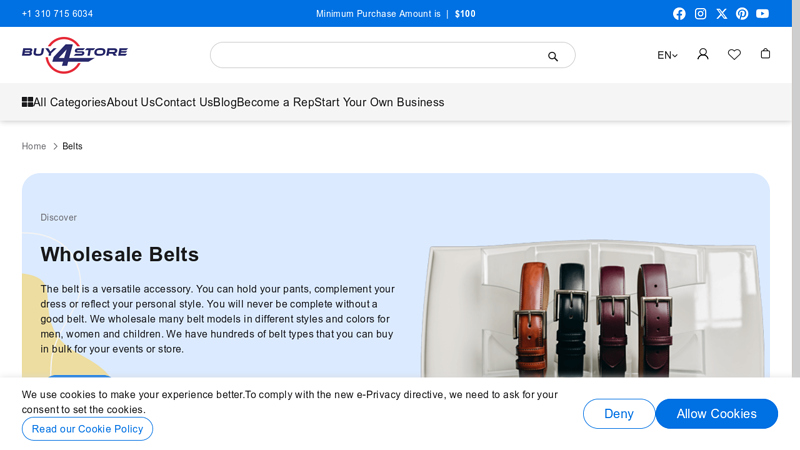800x450 pixels.
Task: Click the search magnifier icon
Action: tap(553, 56)
